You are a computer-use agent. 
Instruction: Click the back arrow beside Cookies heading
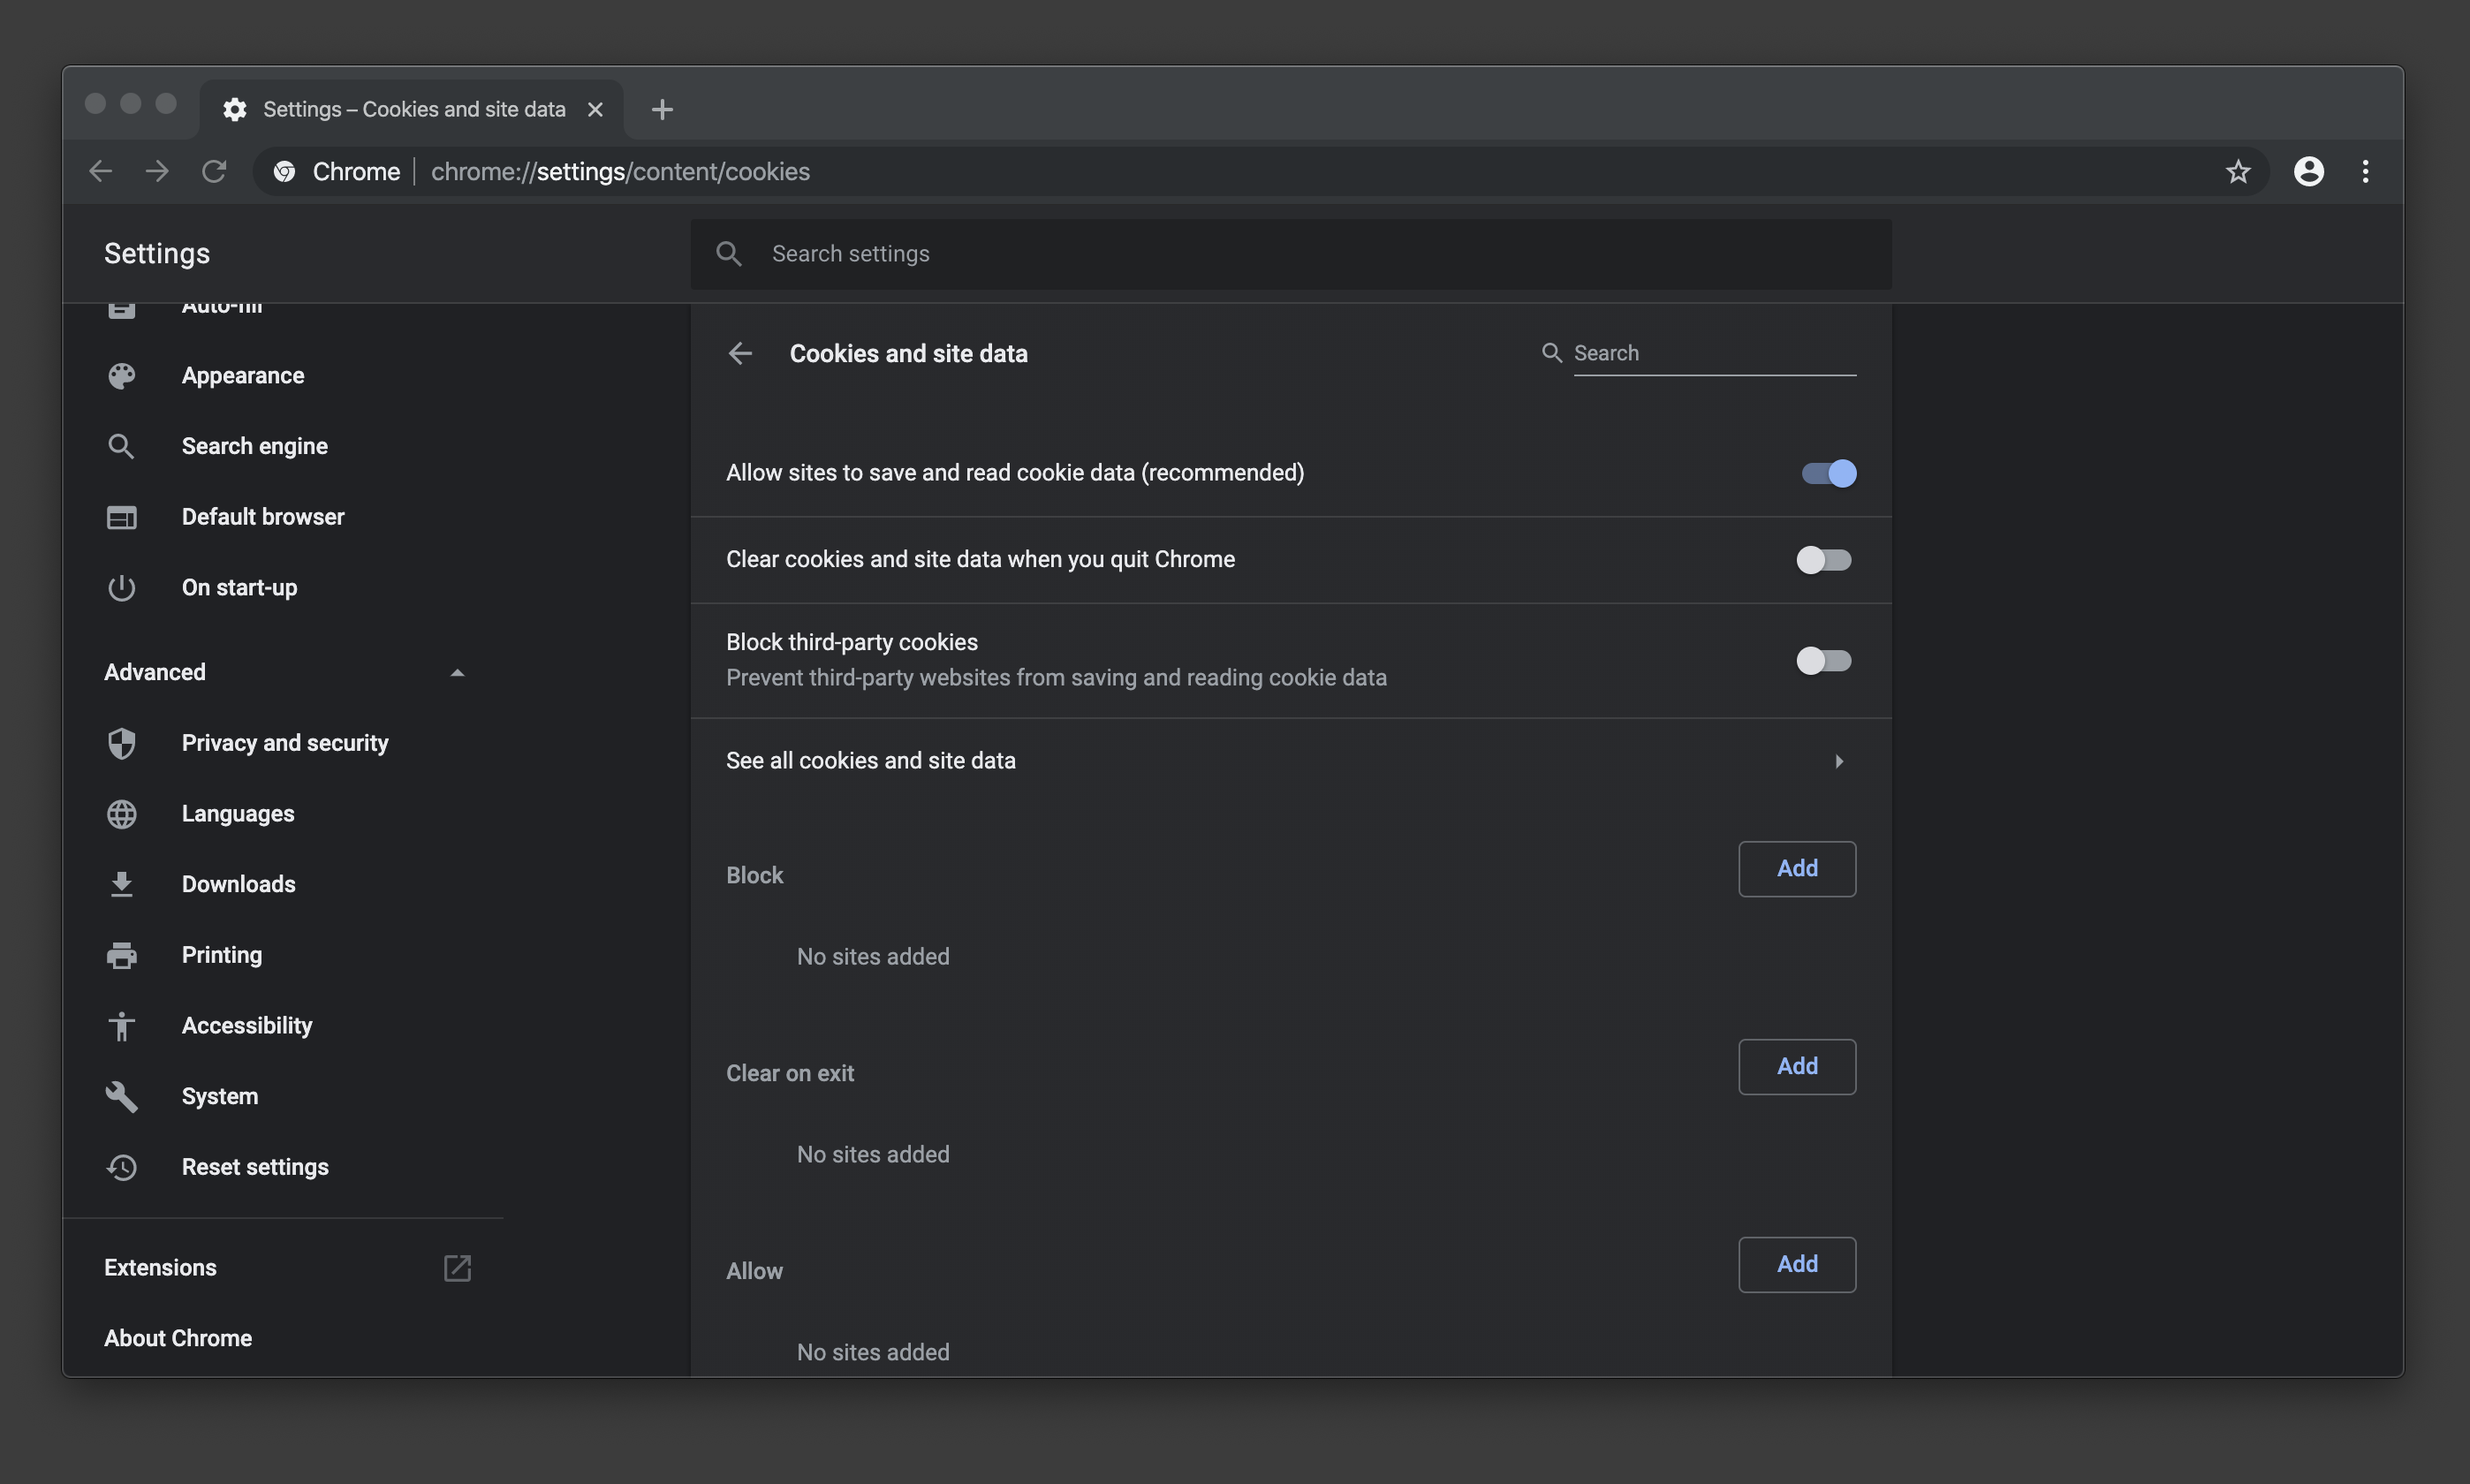coord(740,353)
